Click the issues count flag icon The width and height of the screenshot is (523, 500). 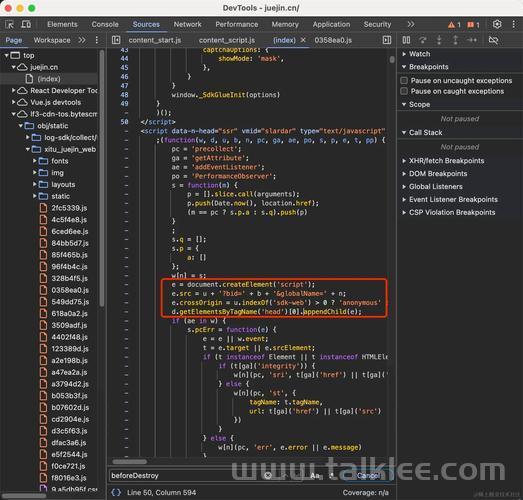pos(471,25)
